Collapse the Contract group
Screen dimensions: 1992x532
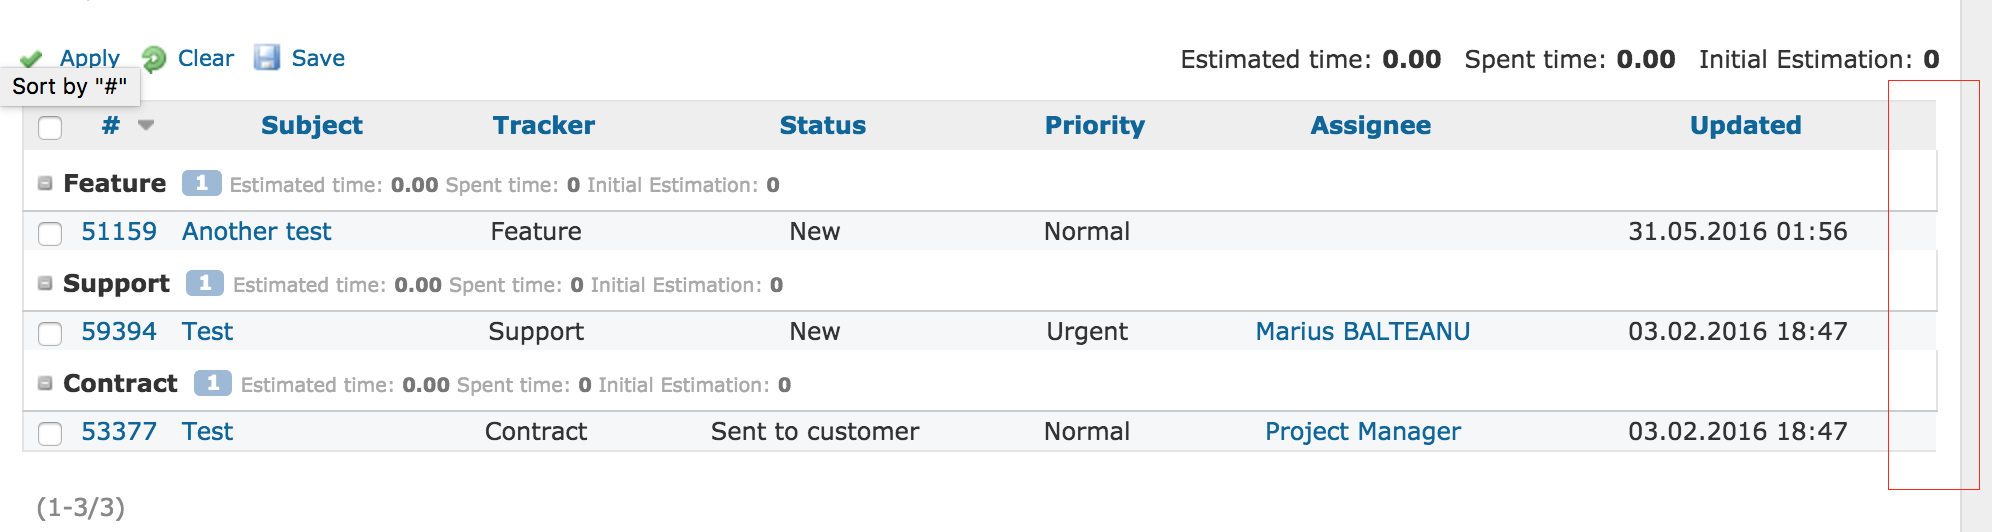45,383
